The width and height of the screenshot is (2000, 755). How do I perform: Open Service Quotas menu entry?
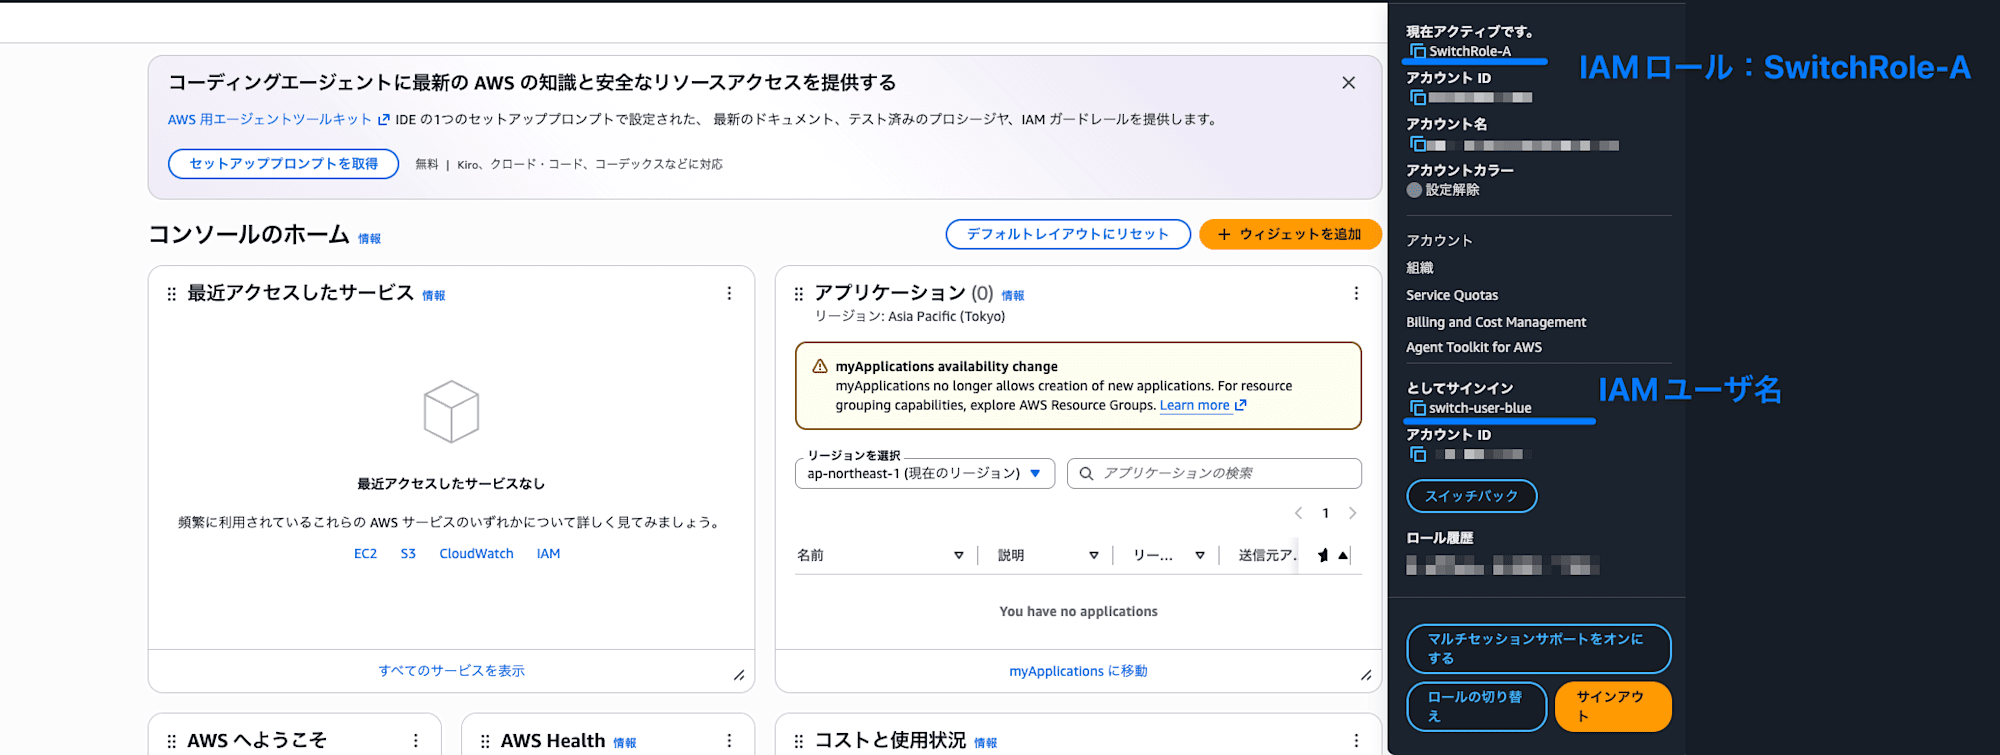pos(1452,295)
